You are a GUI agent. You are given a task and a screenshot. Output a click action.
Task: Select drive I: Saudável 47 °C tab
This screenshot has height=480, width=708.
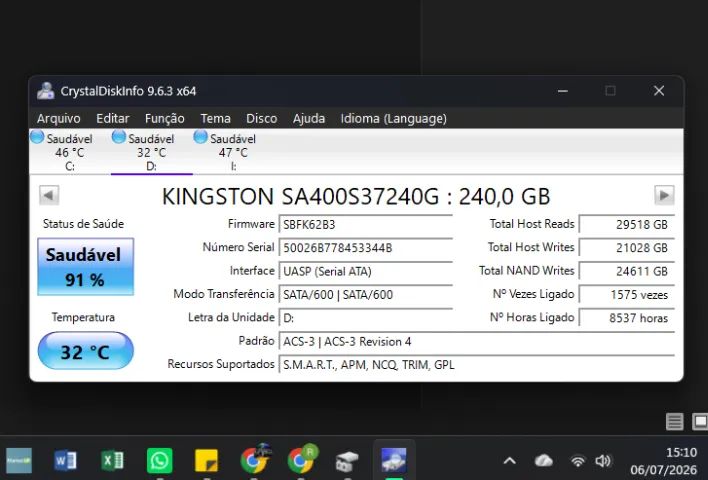[x=233, y=152]
